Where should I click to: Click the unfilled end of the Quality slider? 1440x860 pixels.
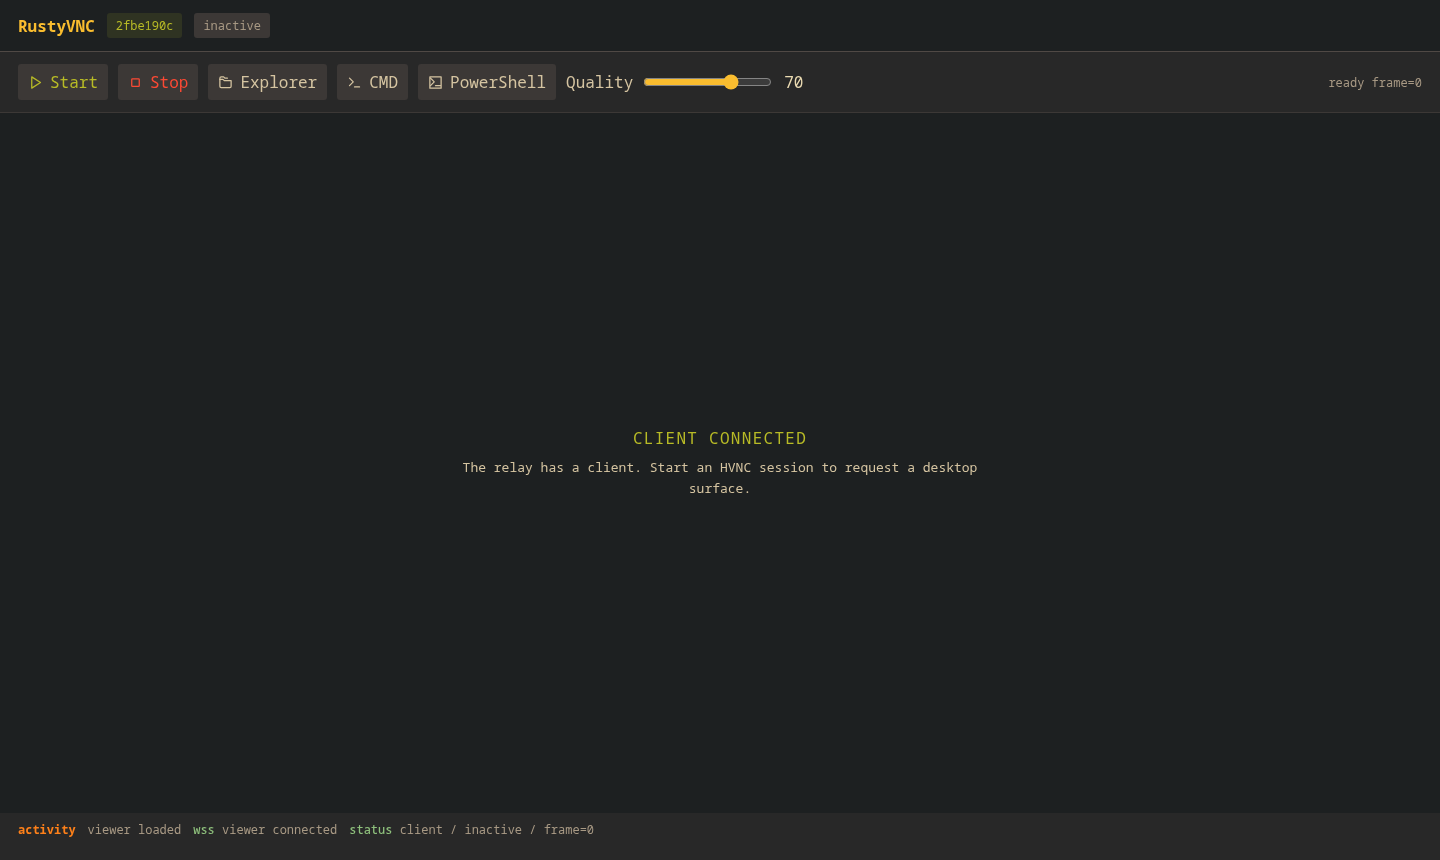click(756, 82)
